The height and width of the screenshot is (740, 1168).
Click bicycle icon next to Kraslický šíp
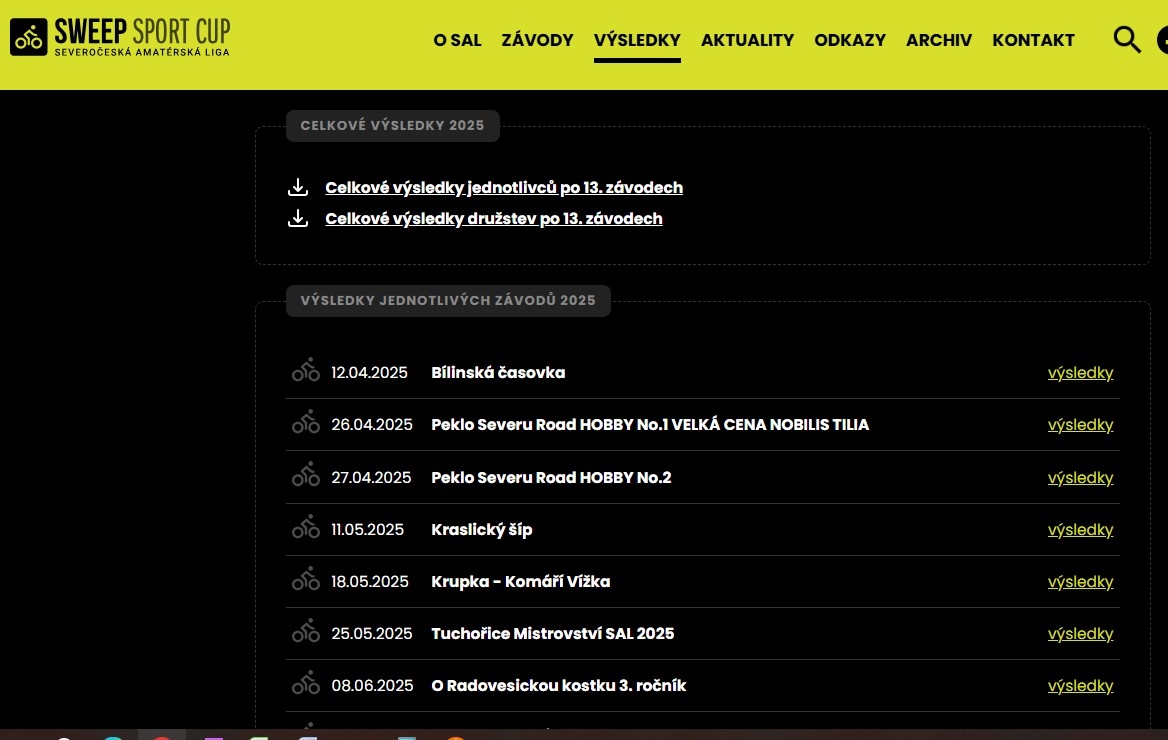[306, 529]
